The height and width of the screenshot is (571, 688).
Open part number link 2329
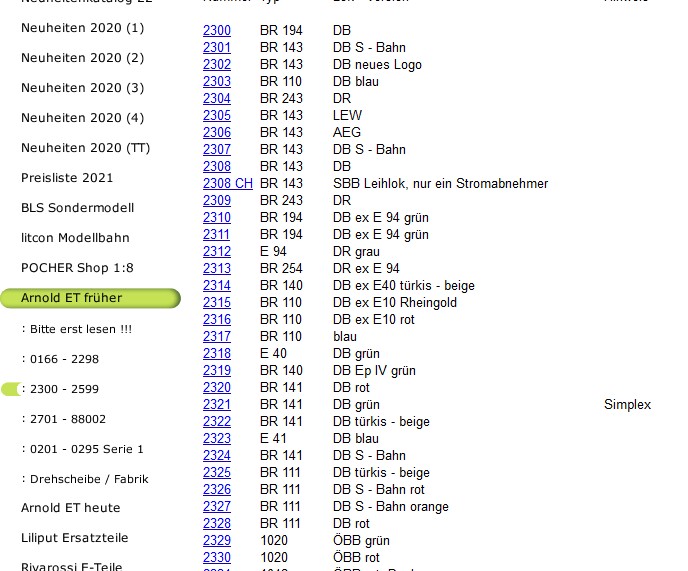217,541
